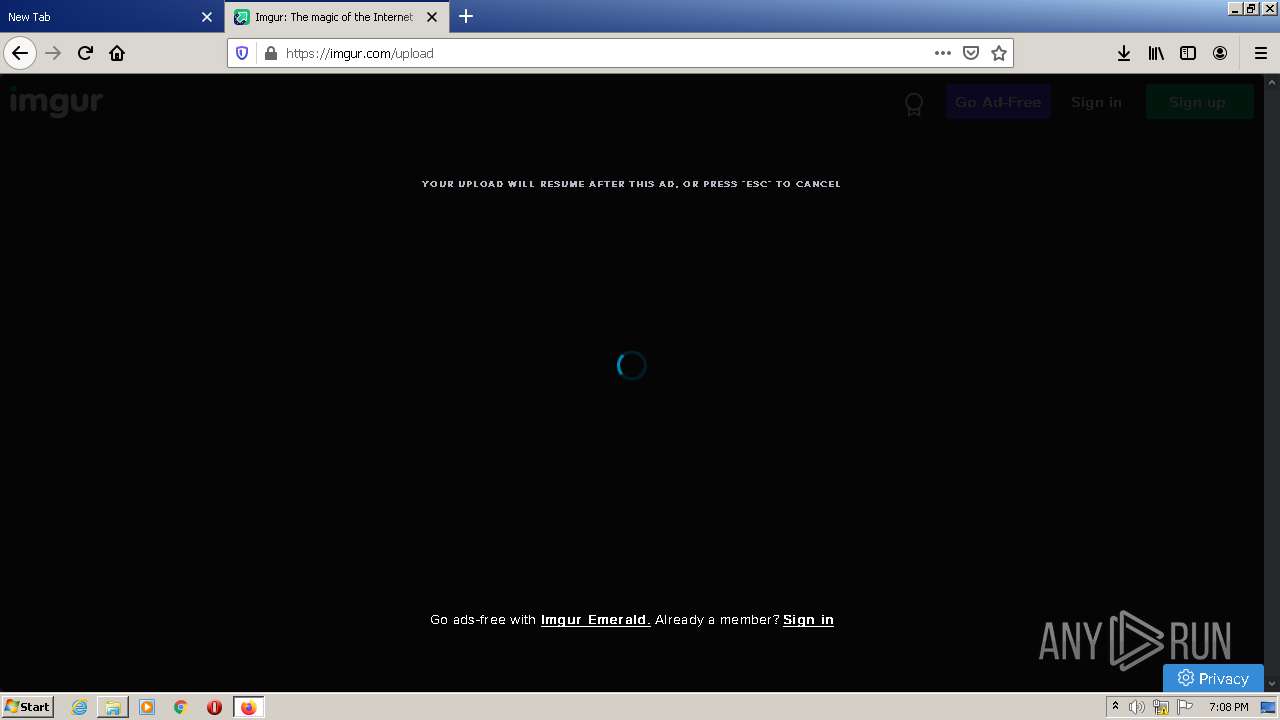The height and width of the screenshot is (720, 1280).
Task: Open the Firefox account menu
Action: 1220,53
